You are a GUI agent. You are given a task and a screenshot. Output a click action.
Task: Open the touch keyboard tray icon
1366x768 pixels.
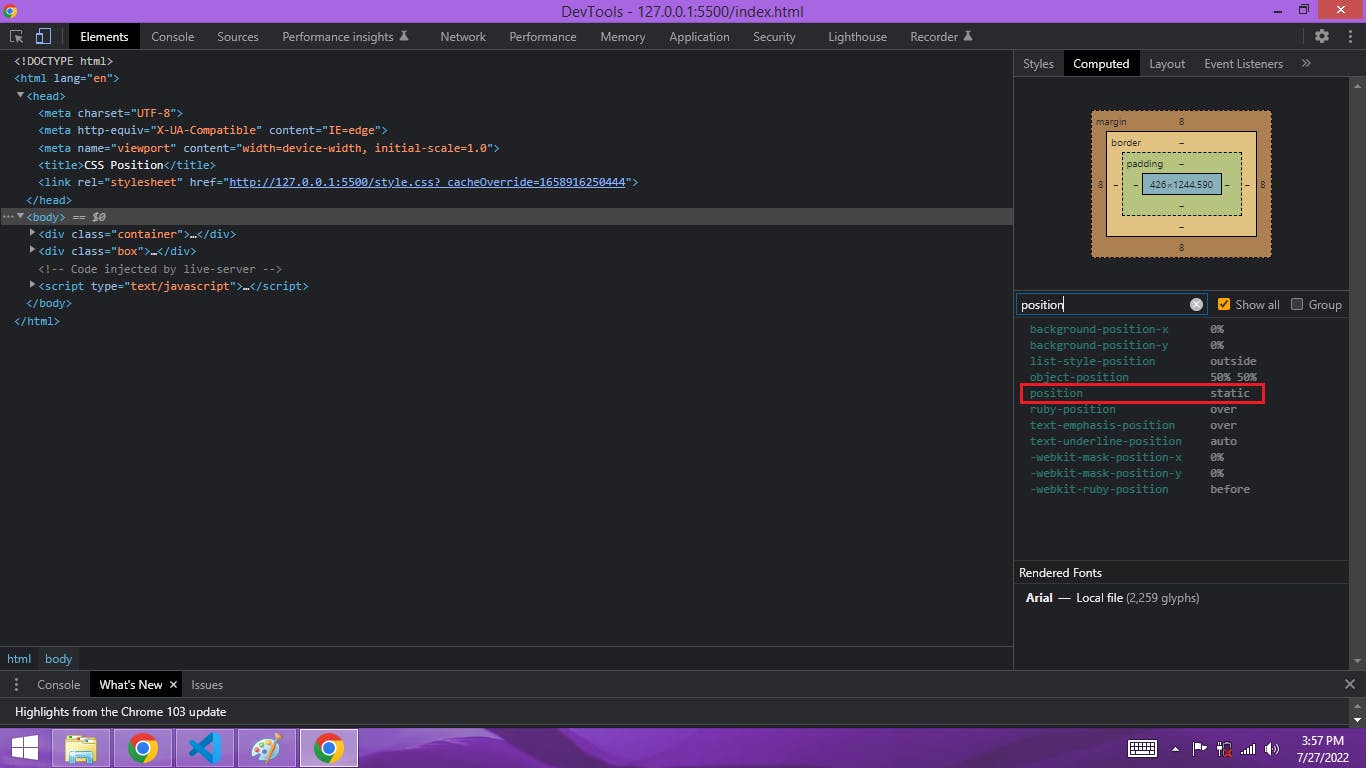point(1142,748)
